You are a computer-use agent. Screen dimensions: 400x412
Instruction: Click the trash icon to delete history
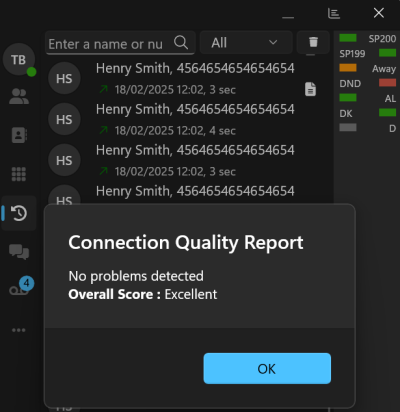(x=313, y=42)
